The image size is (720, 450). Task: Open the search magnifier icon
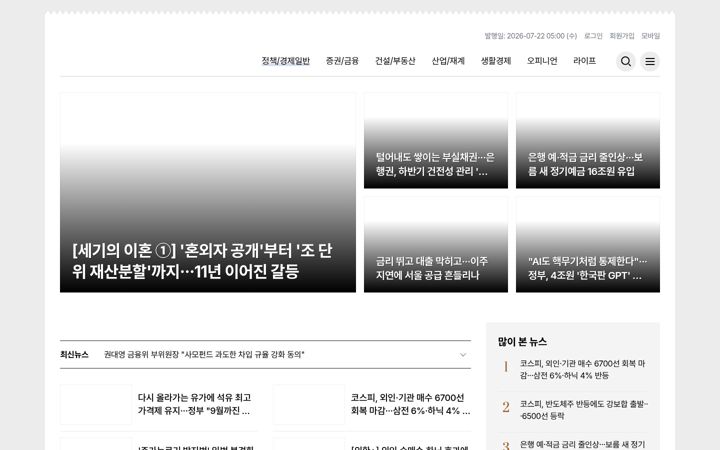625,61
